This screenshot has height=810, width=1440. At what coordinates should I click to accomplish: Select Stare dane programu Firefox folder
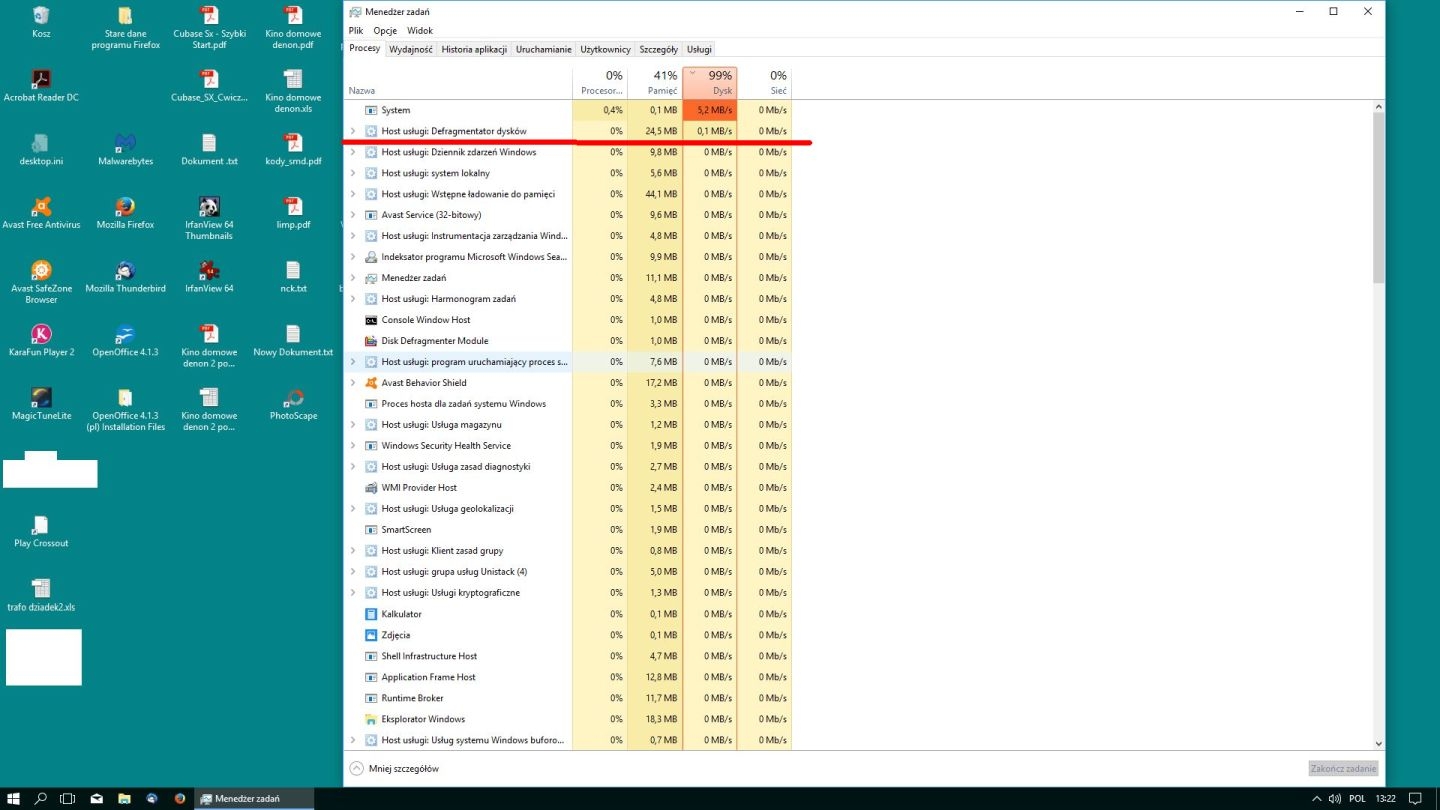(125, 27)
